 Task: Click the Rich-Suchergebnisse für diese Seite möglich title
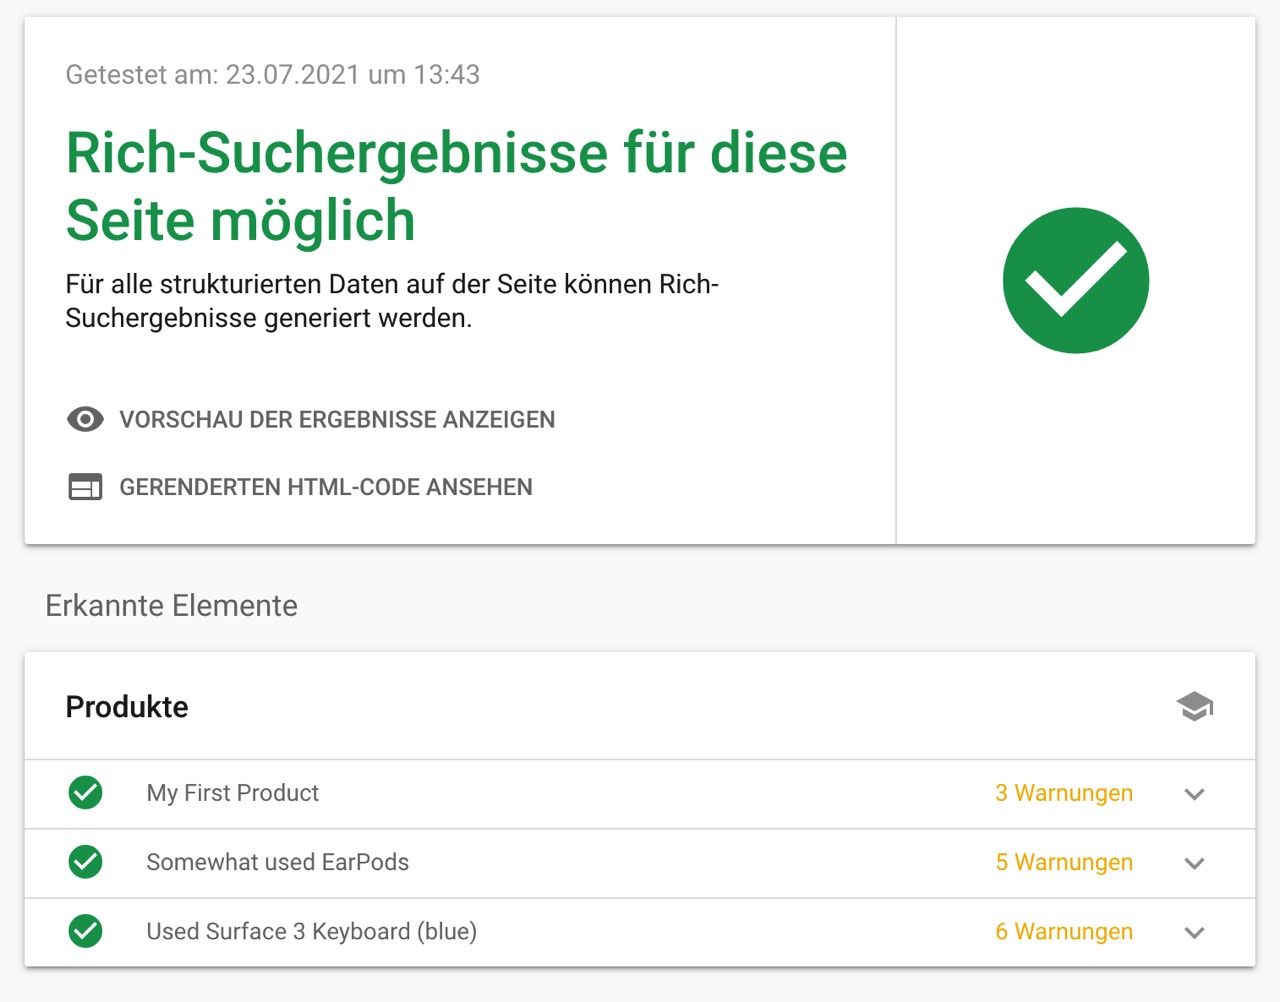point(456,186)
